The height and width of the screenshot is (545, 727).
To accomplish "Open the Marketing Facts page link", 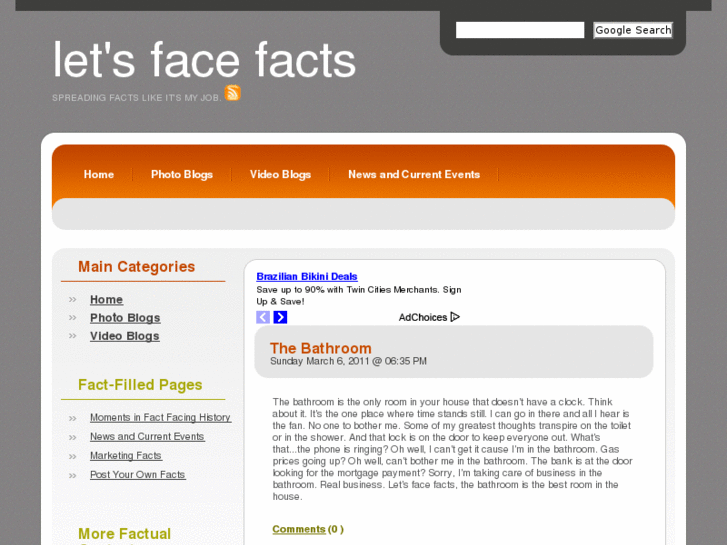I will click(126, 455).
